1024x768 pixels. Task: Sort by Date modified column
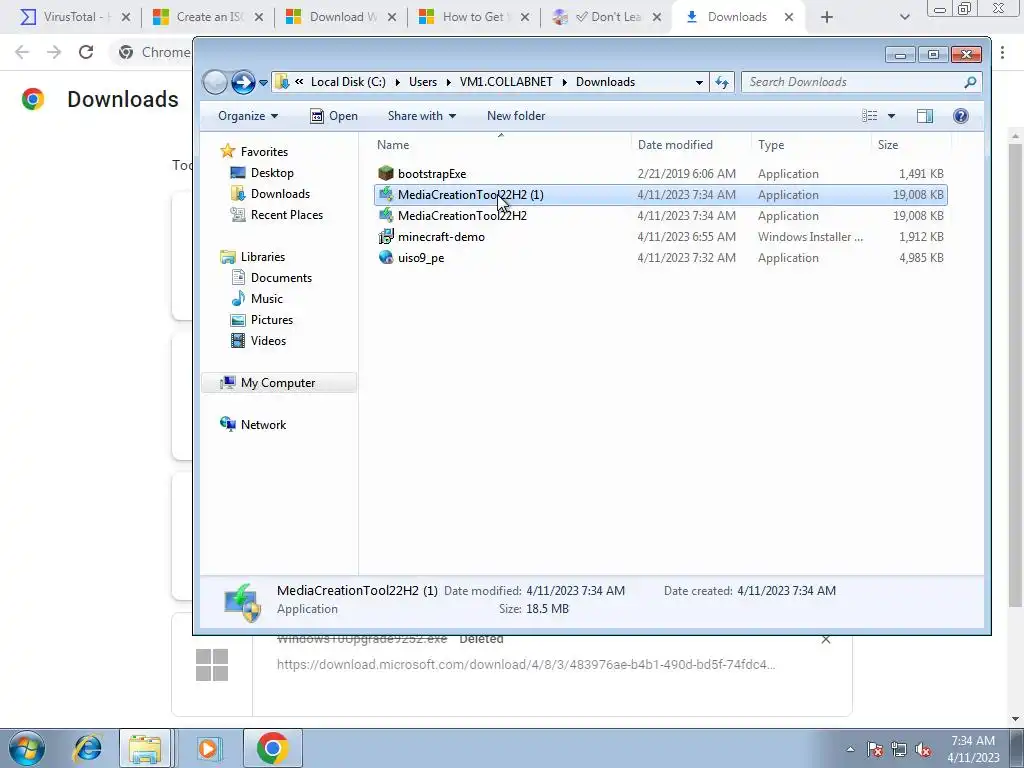691,144
